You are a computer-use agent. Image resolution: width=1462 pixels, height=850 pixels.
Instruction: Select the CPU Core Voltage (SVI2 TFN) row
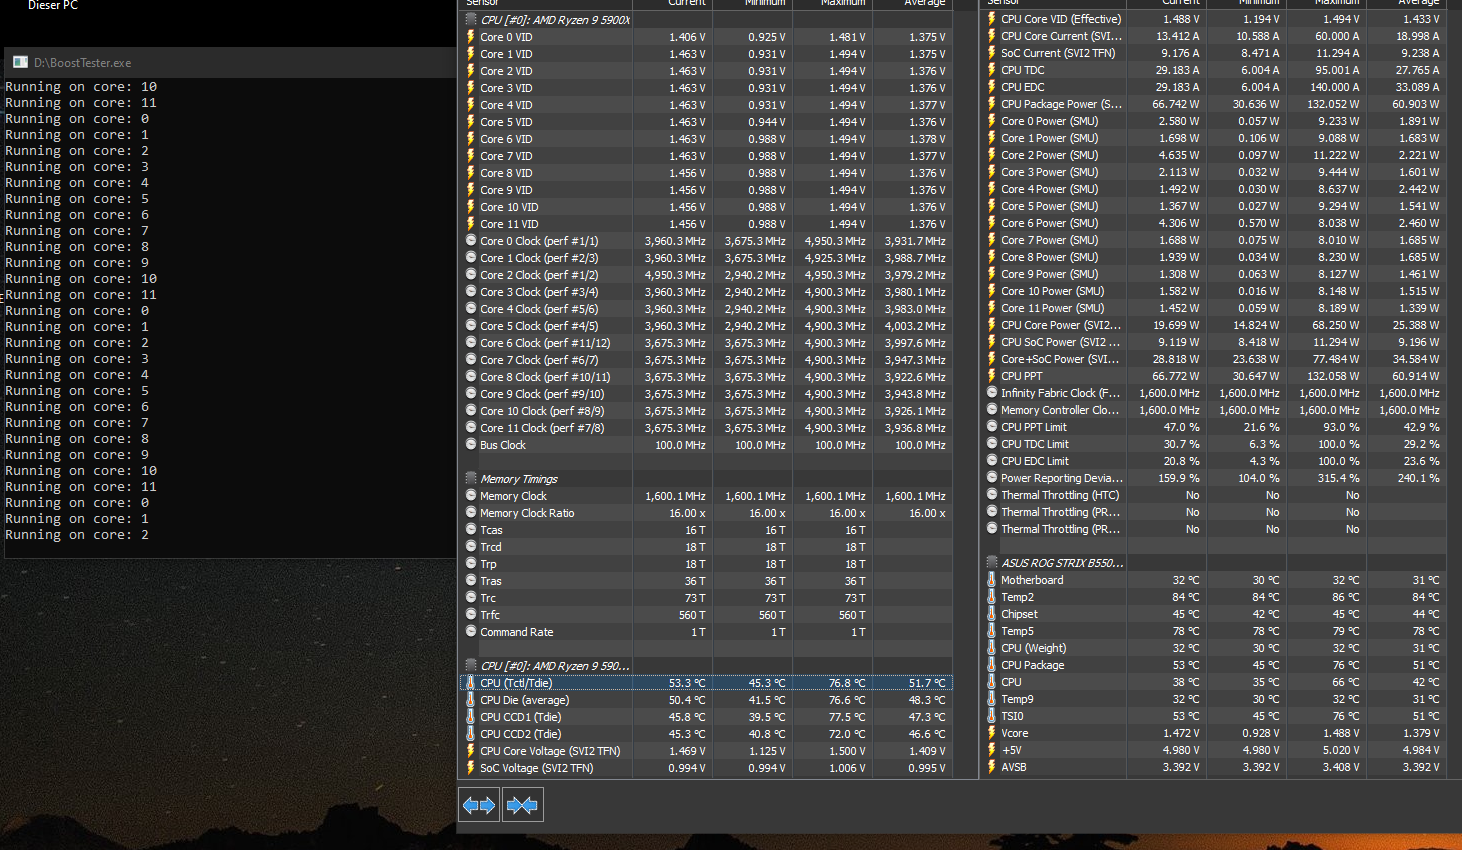[706, 751]
